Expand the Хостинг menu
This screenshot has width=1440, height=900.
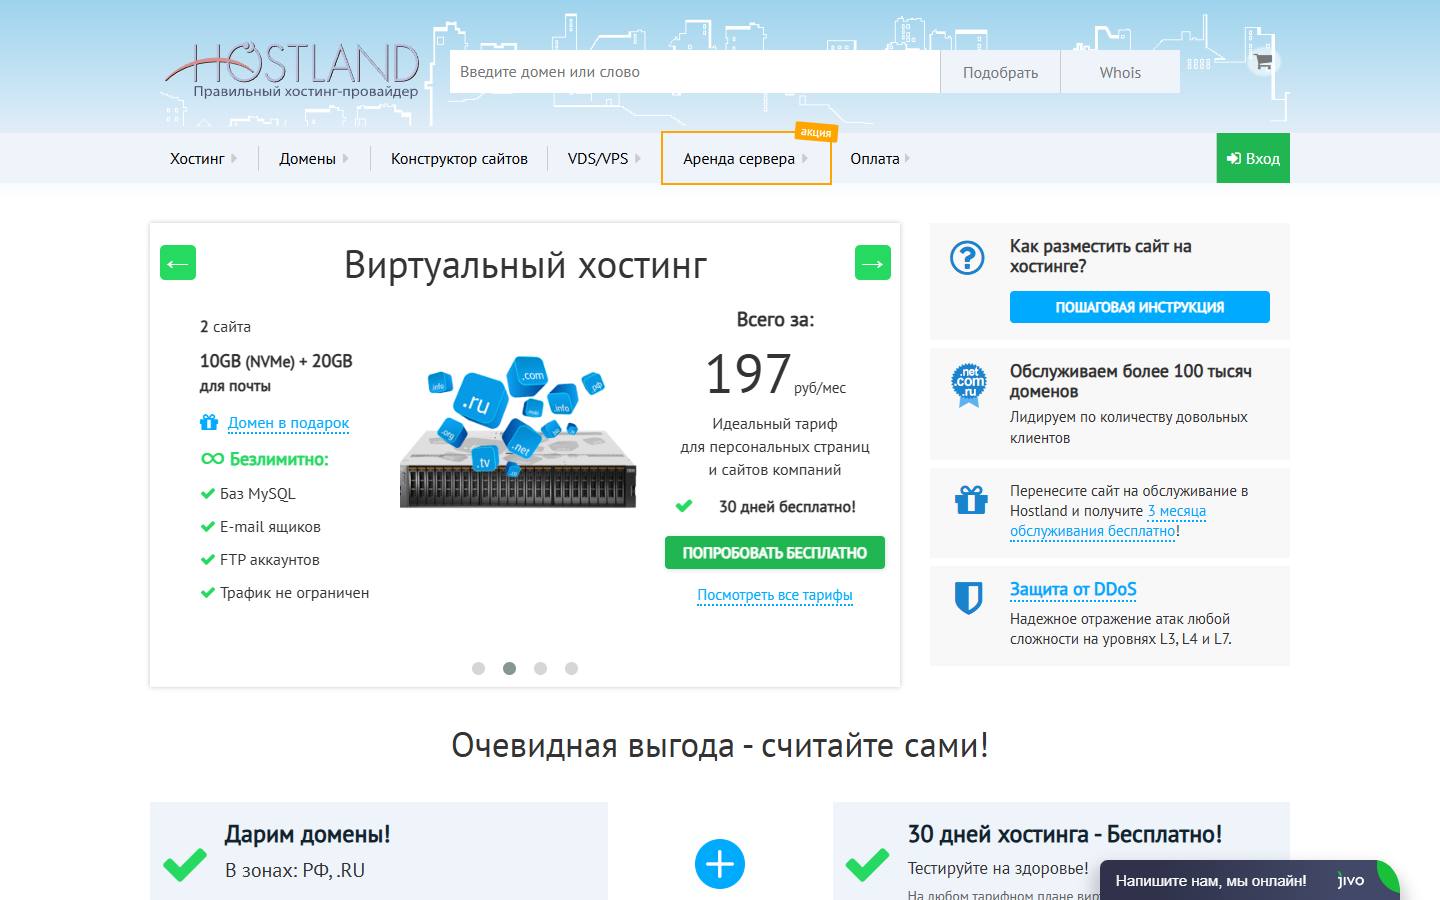(203, 158)
